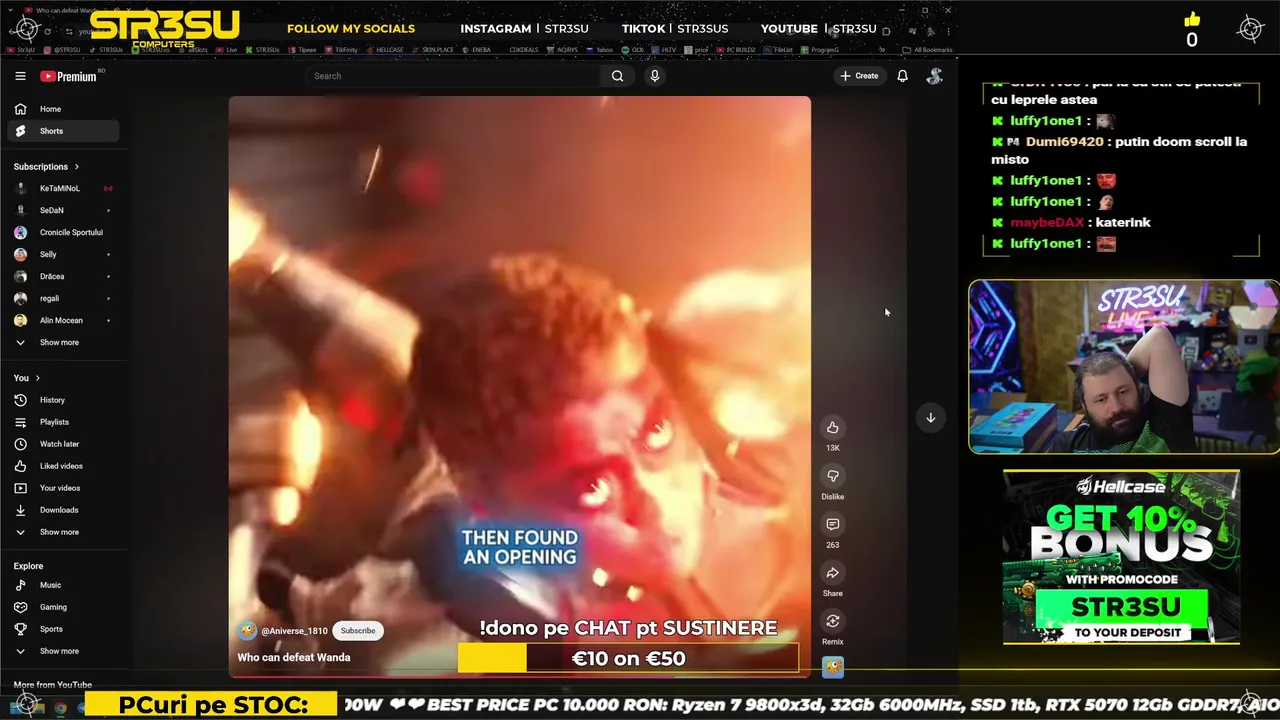Click the Chrome taskbar icon
The width and height of the screenshot is (1280, 720).
[x=61, y=708]
